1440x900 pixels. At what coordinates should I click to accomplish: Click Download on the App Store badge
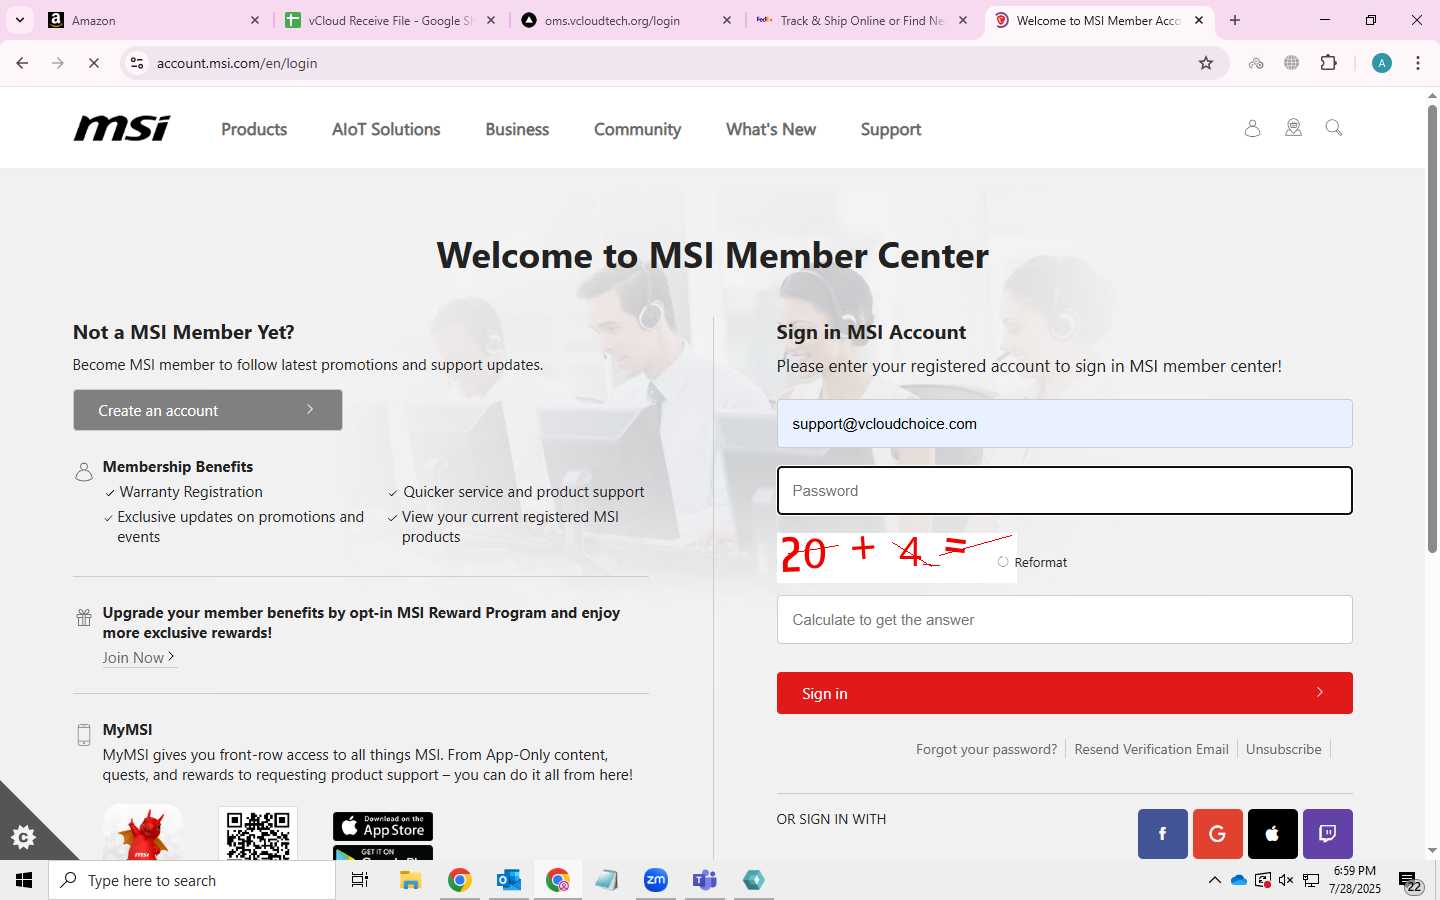[x=383, y=826]
